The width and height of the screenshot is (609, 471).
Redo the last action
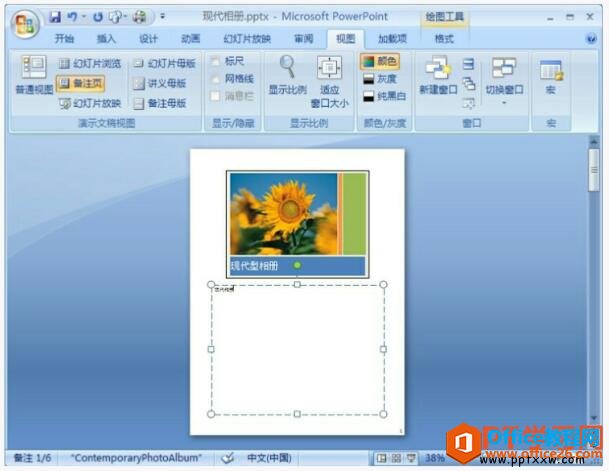click(98, 17)
